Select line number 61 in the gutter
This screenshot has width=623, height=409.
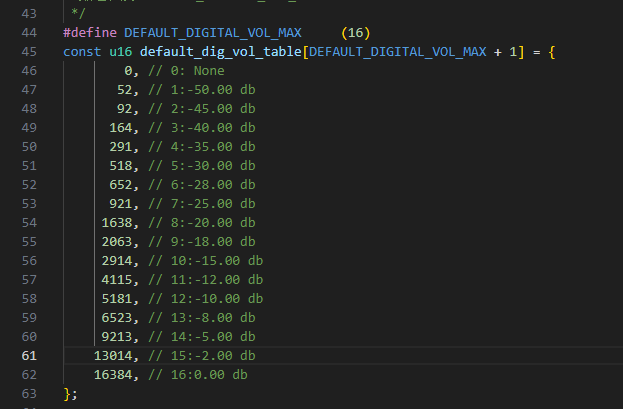(x=29, y=355)
